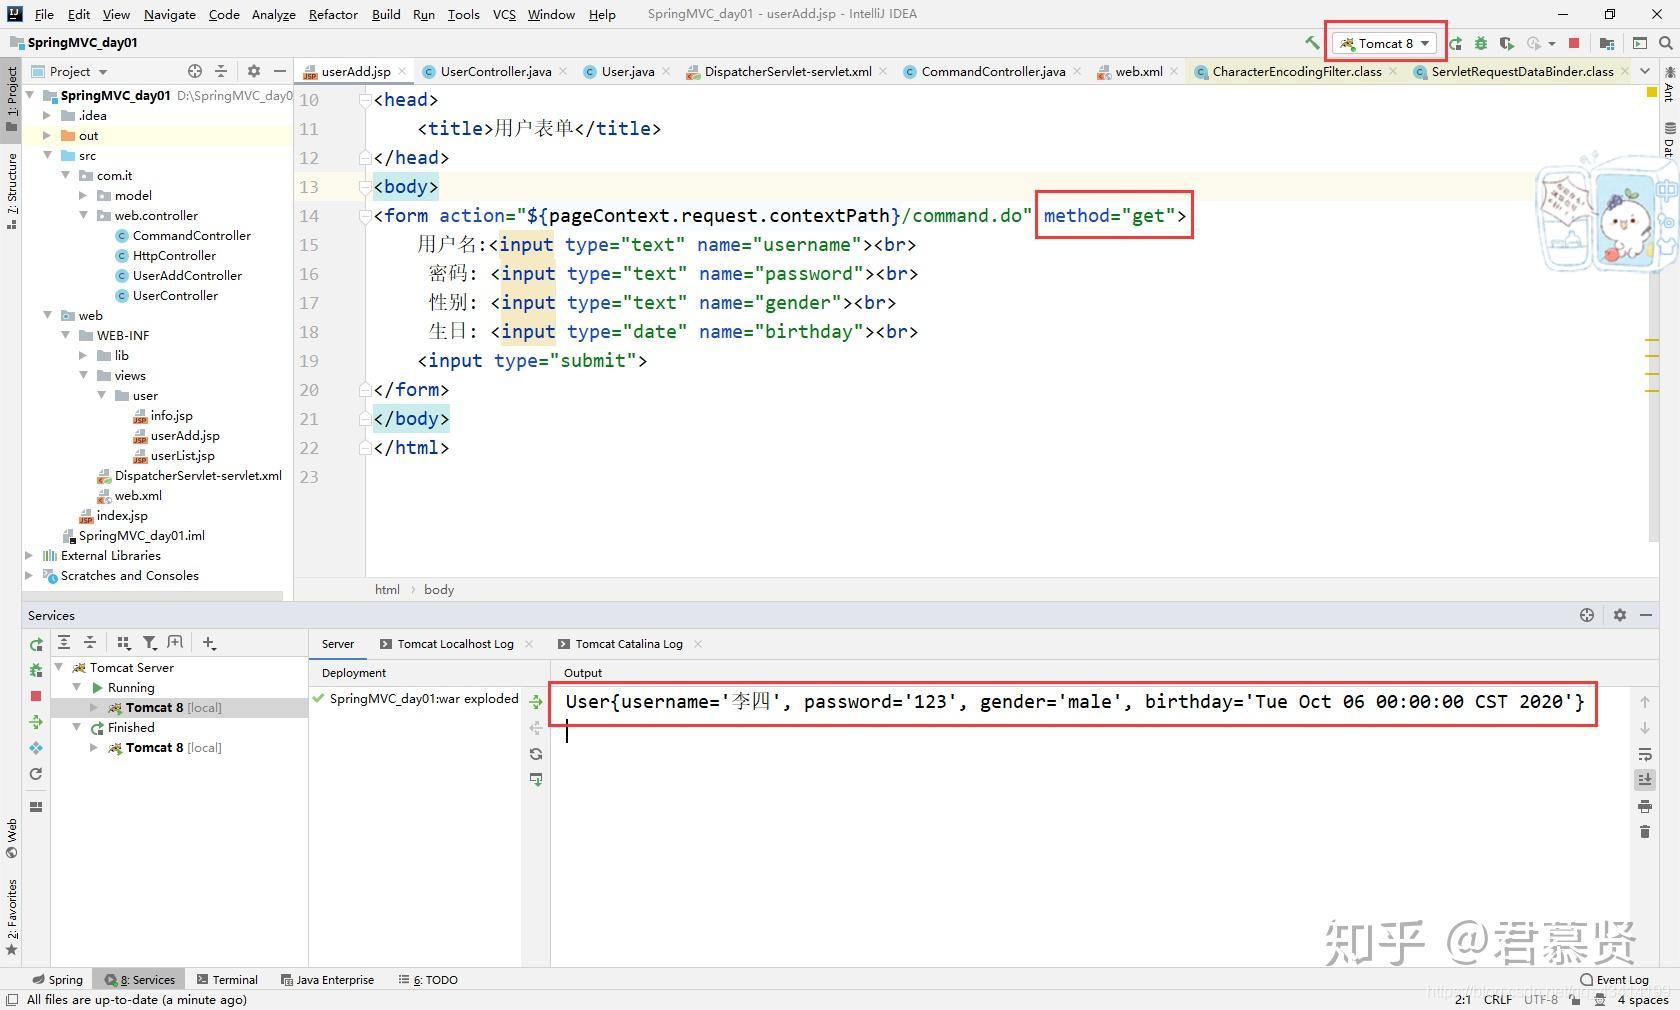Rerun service icon in Services left toolbar
This screenshot has height=1010, width=1680.
coord(36,644)
